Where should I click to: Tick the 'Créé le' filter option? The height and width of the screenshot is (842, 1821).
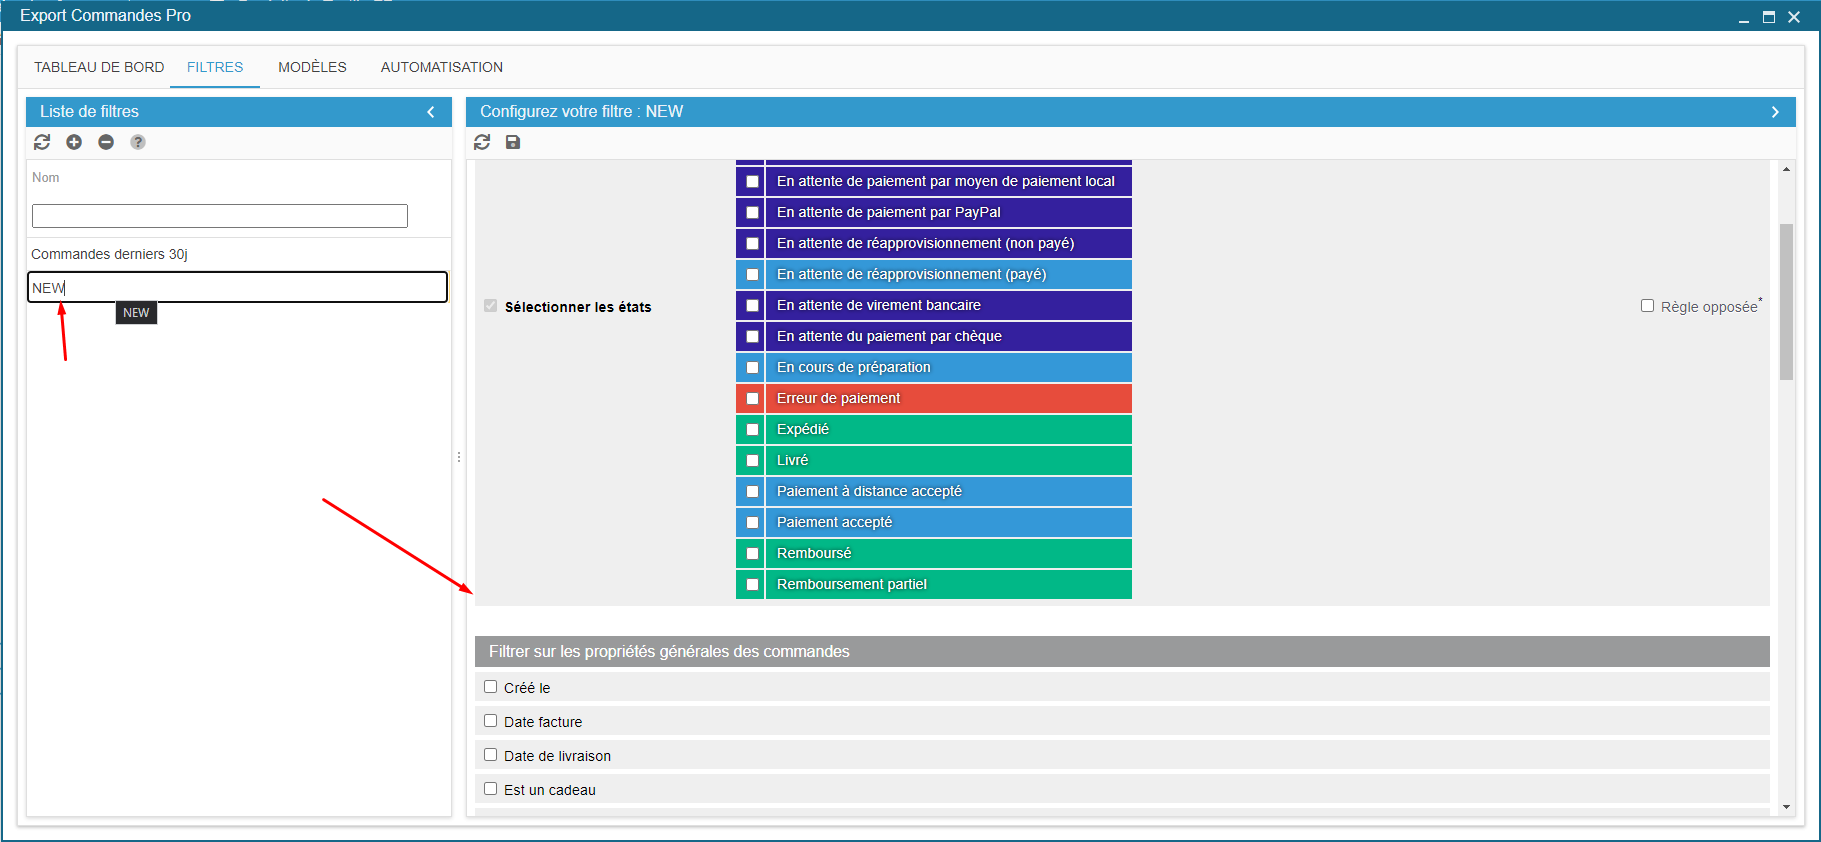click(491, 687)
